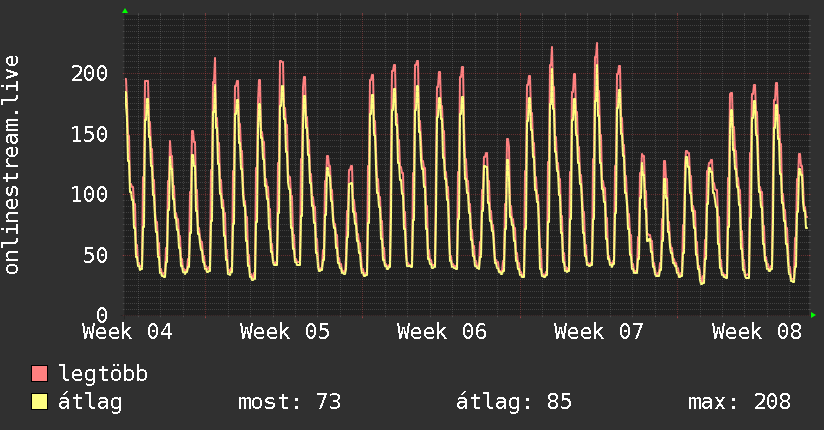Click the Week 07 axis label
Viewport: 824px width, 430px height.
pyautogui.click(x=599, y=332)
